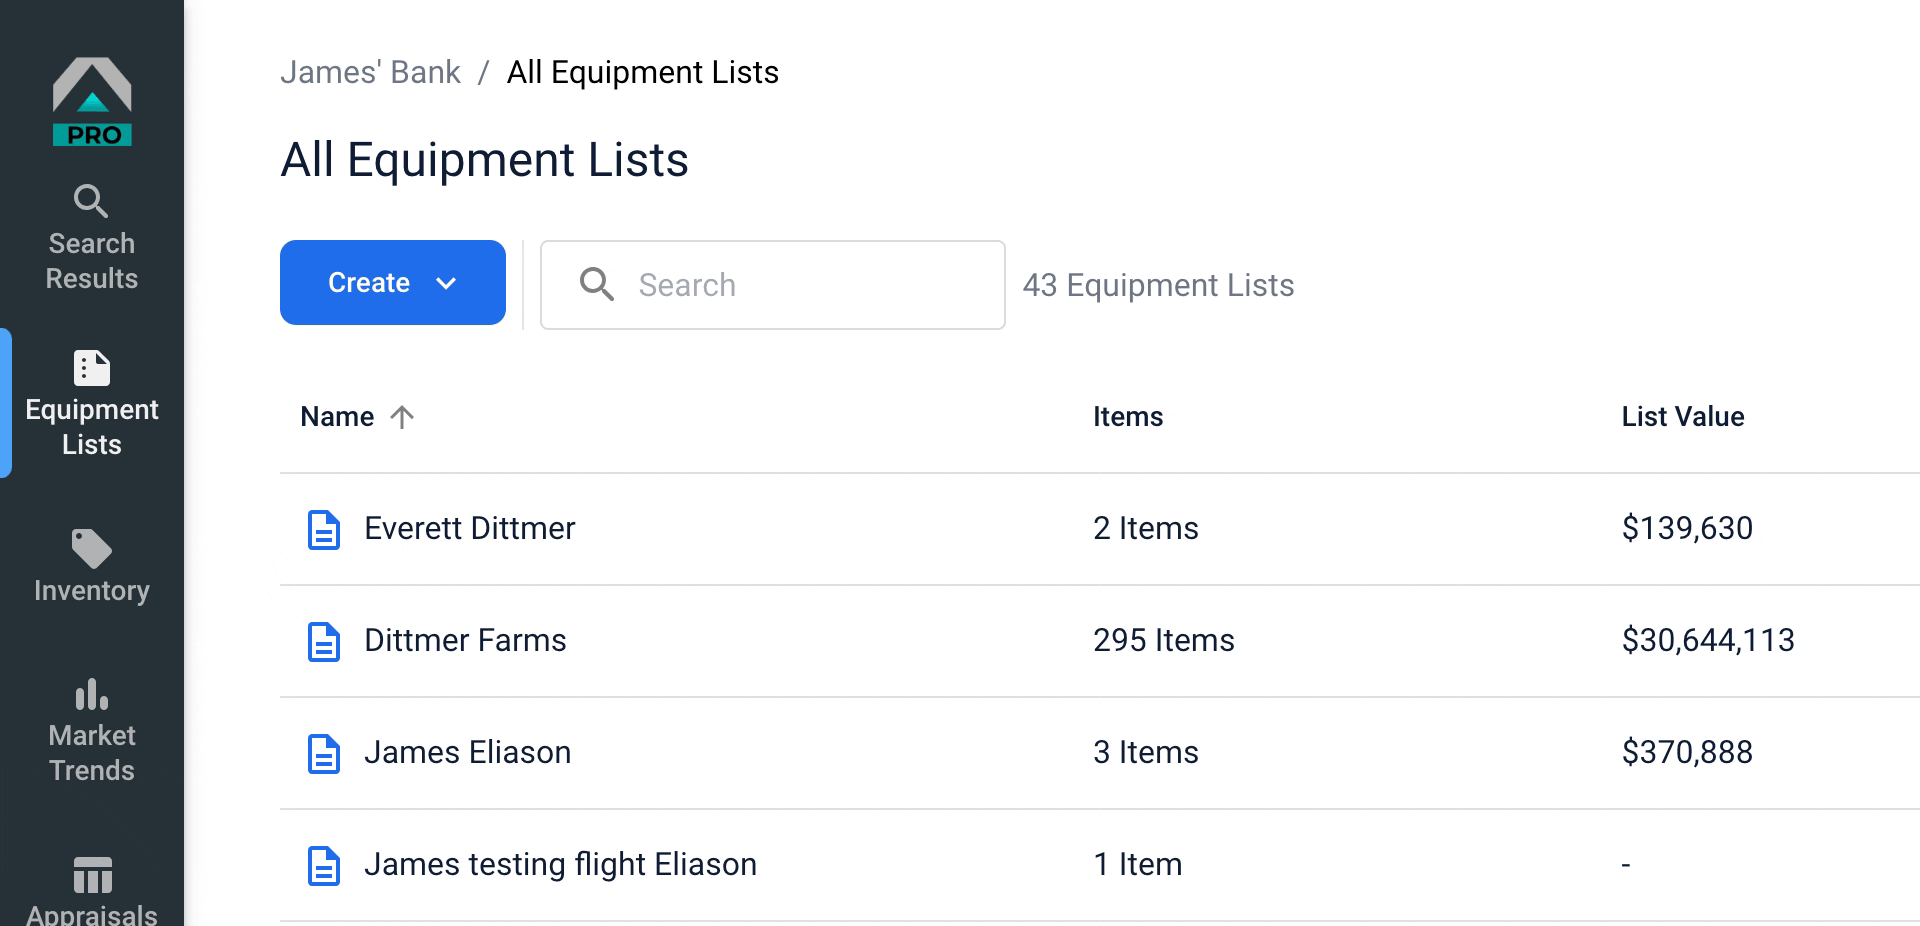Open the Dittmer Farms equipment list
Viewport: 1920px width, 926px height.
[465, 640]
